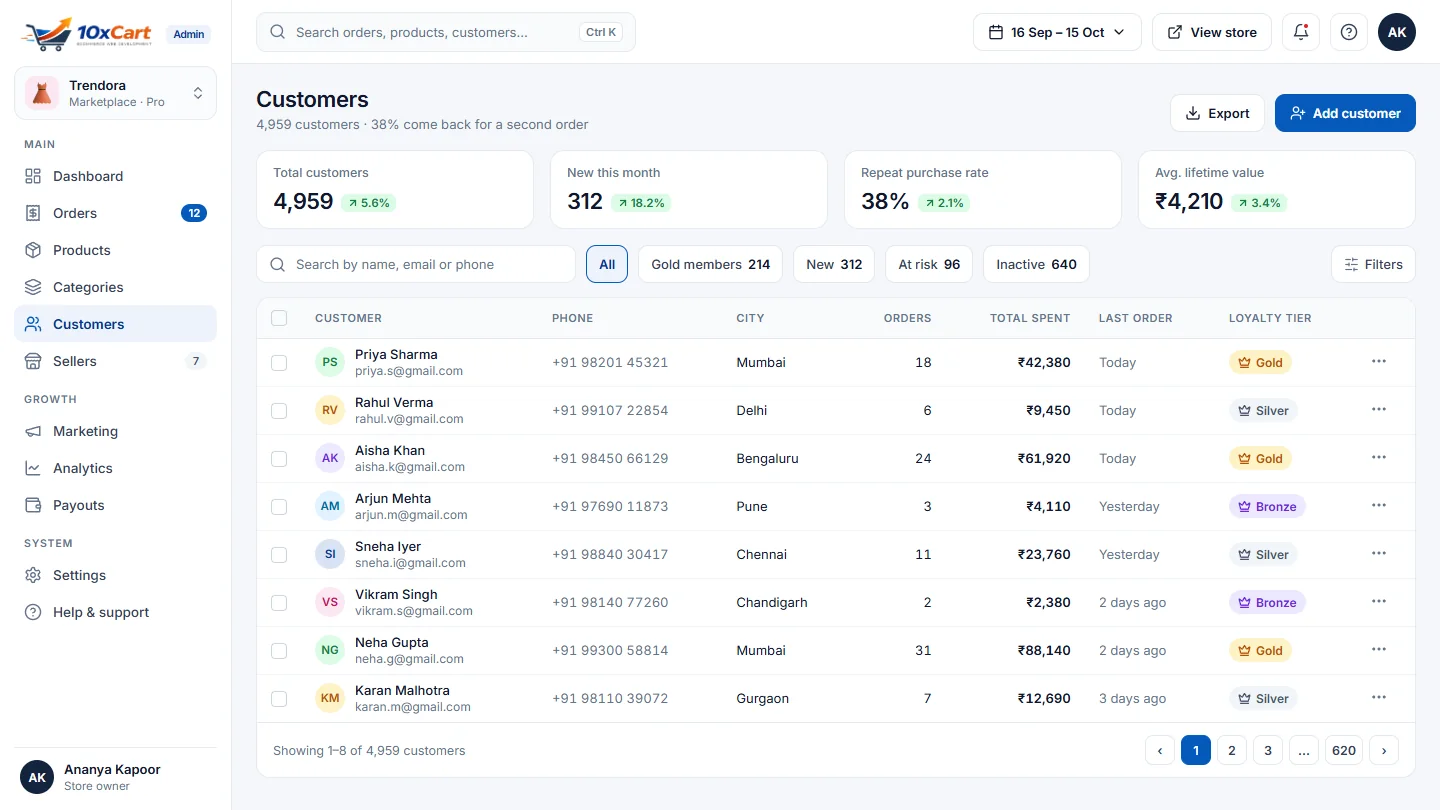
Task: Open the notifications bell icon
Action: 1301,32
